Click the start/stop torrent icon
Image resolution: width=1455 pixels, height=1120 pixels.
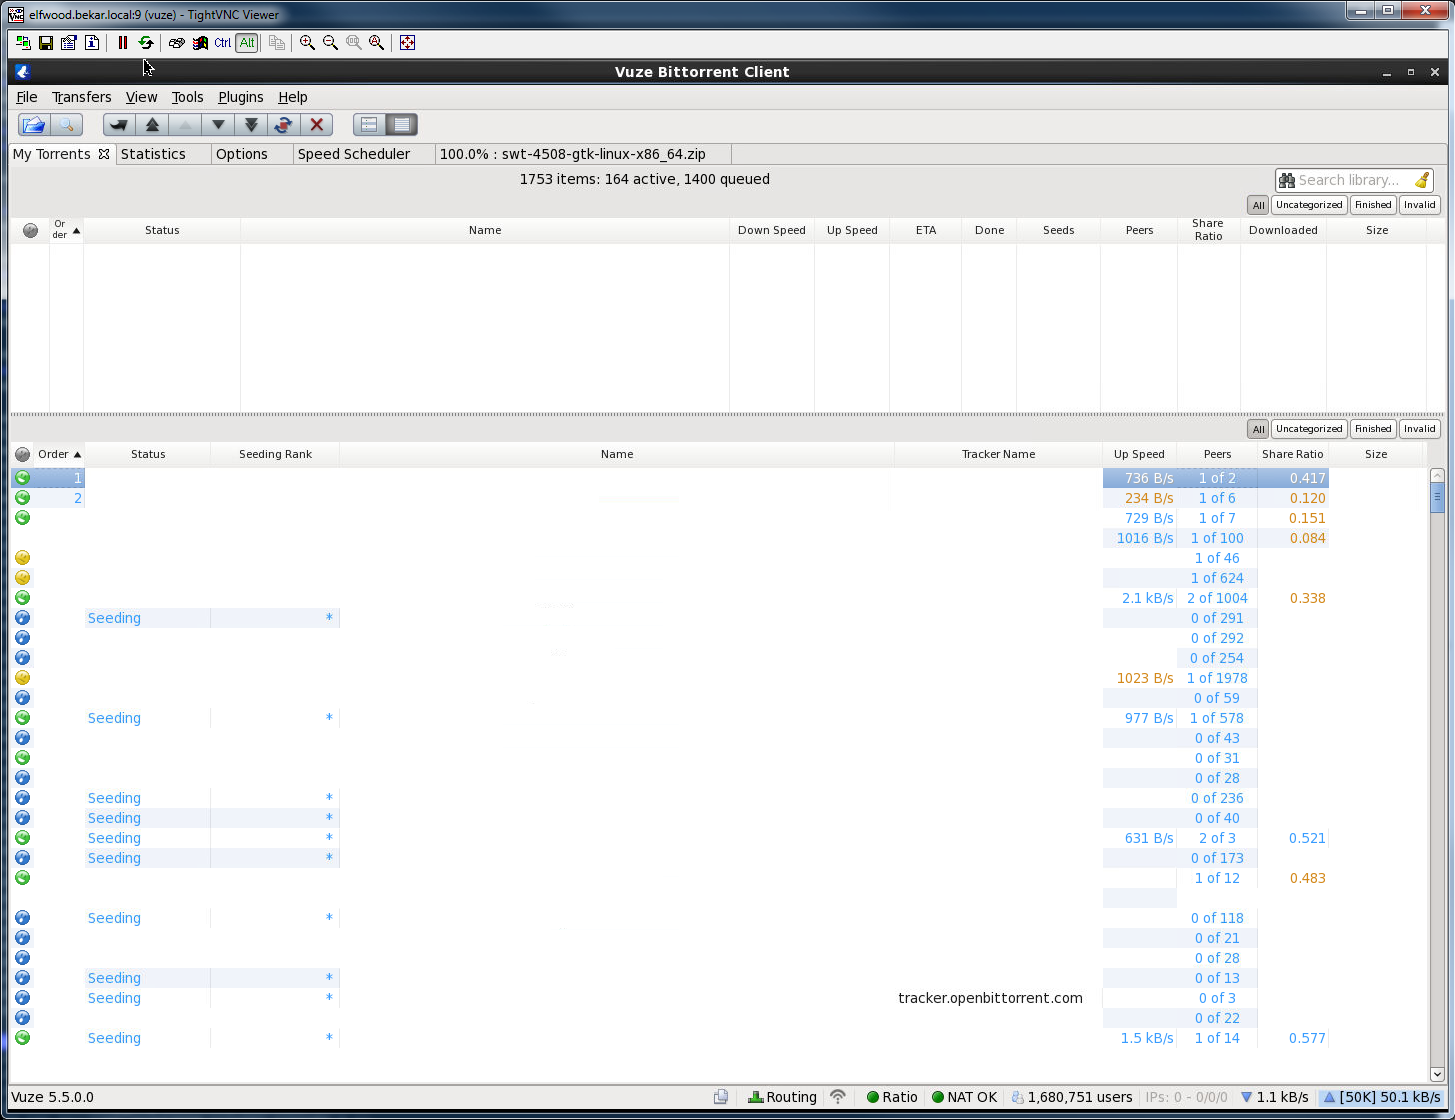284,125
